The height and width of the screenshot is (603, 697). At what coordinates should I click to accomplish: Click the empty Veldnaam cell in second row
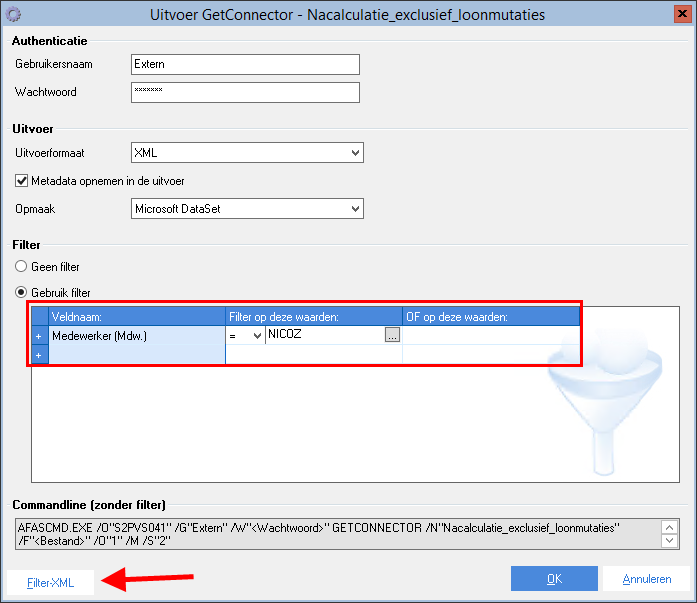click(x=137, y=355)
